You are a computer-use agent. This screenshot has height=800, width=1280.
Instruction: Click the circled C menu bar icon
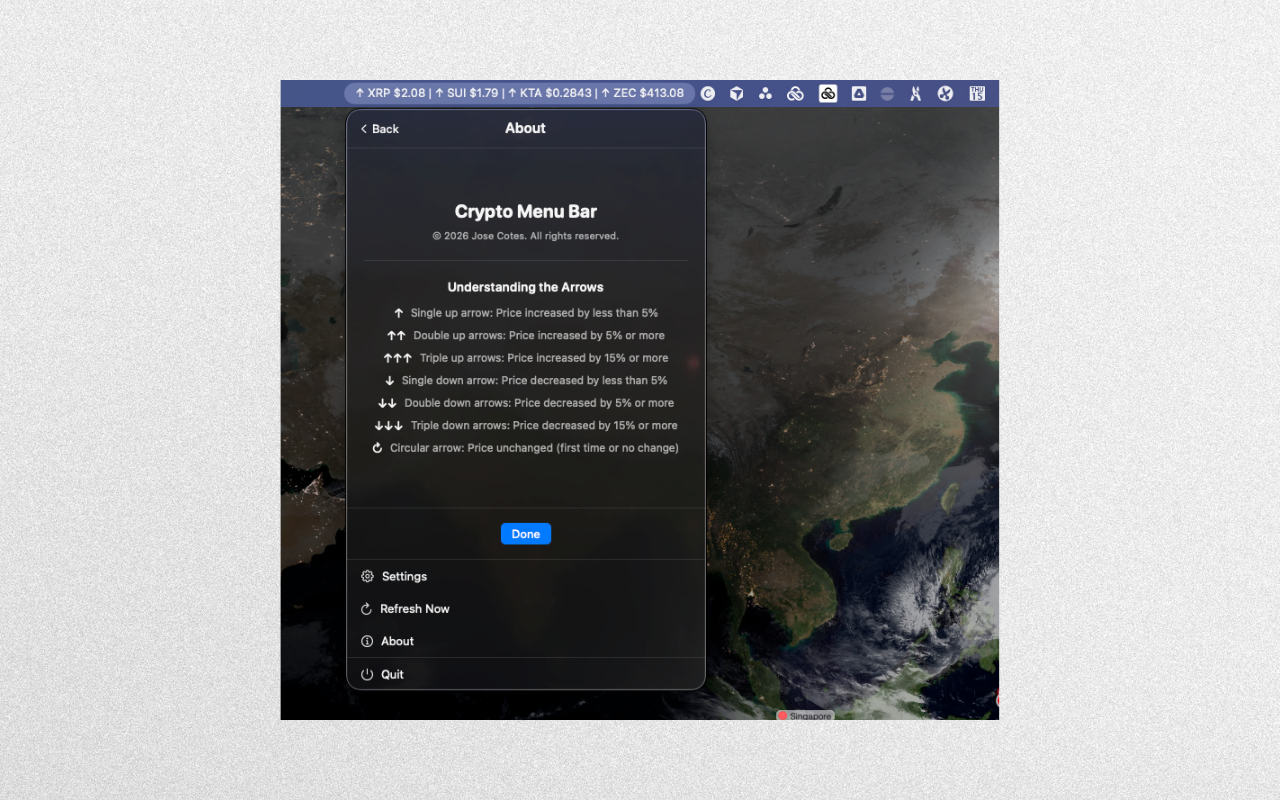708,94
